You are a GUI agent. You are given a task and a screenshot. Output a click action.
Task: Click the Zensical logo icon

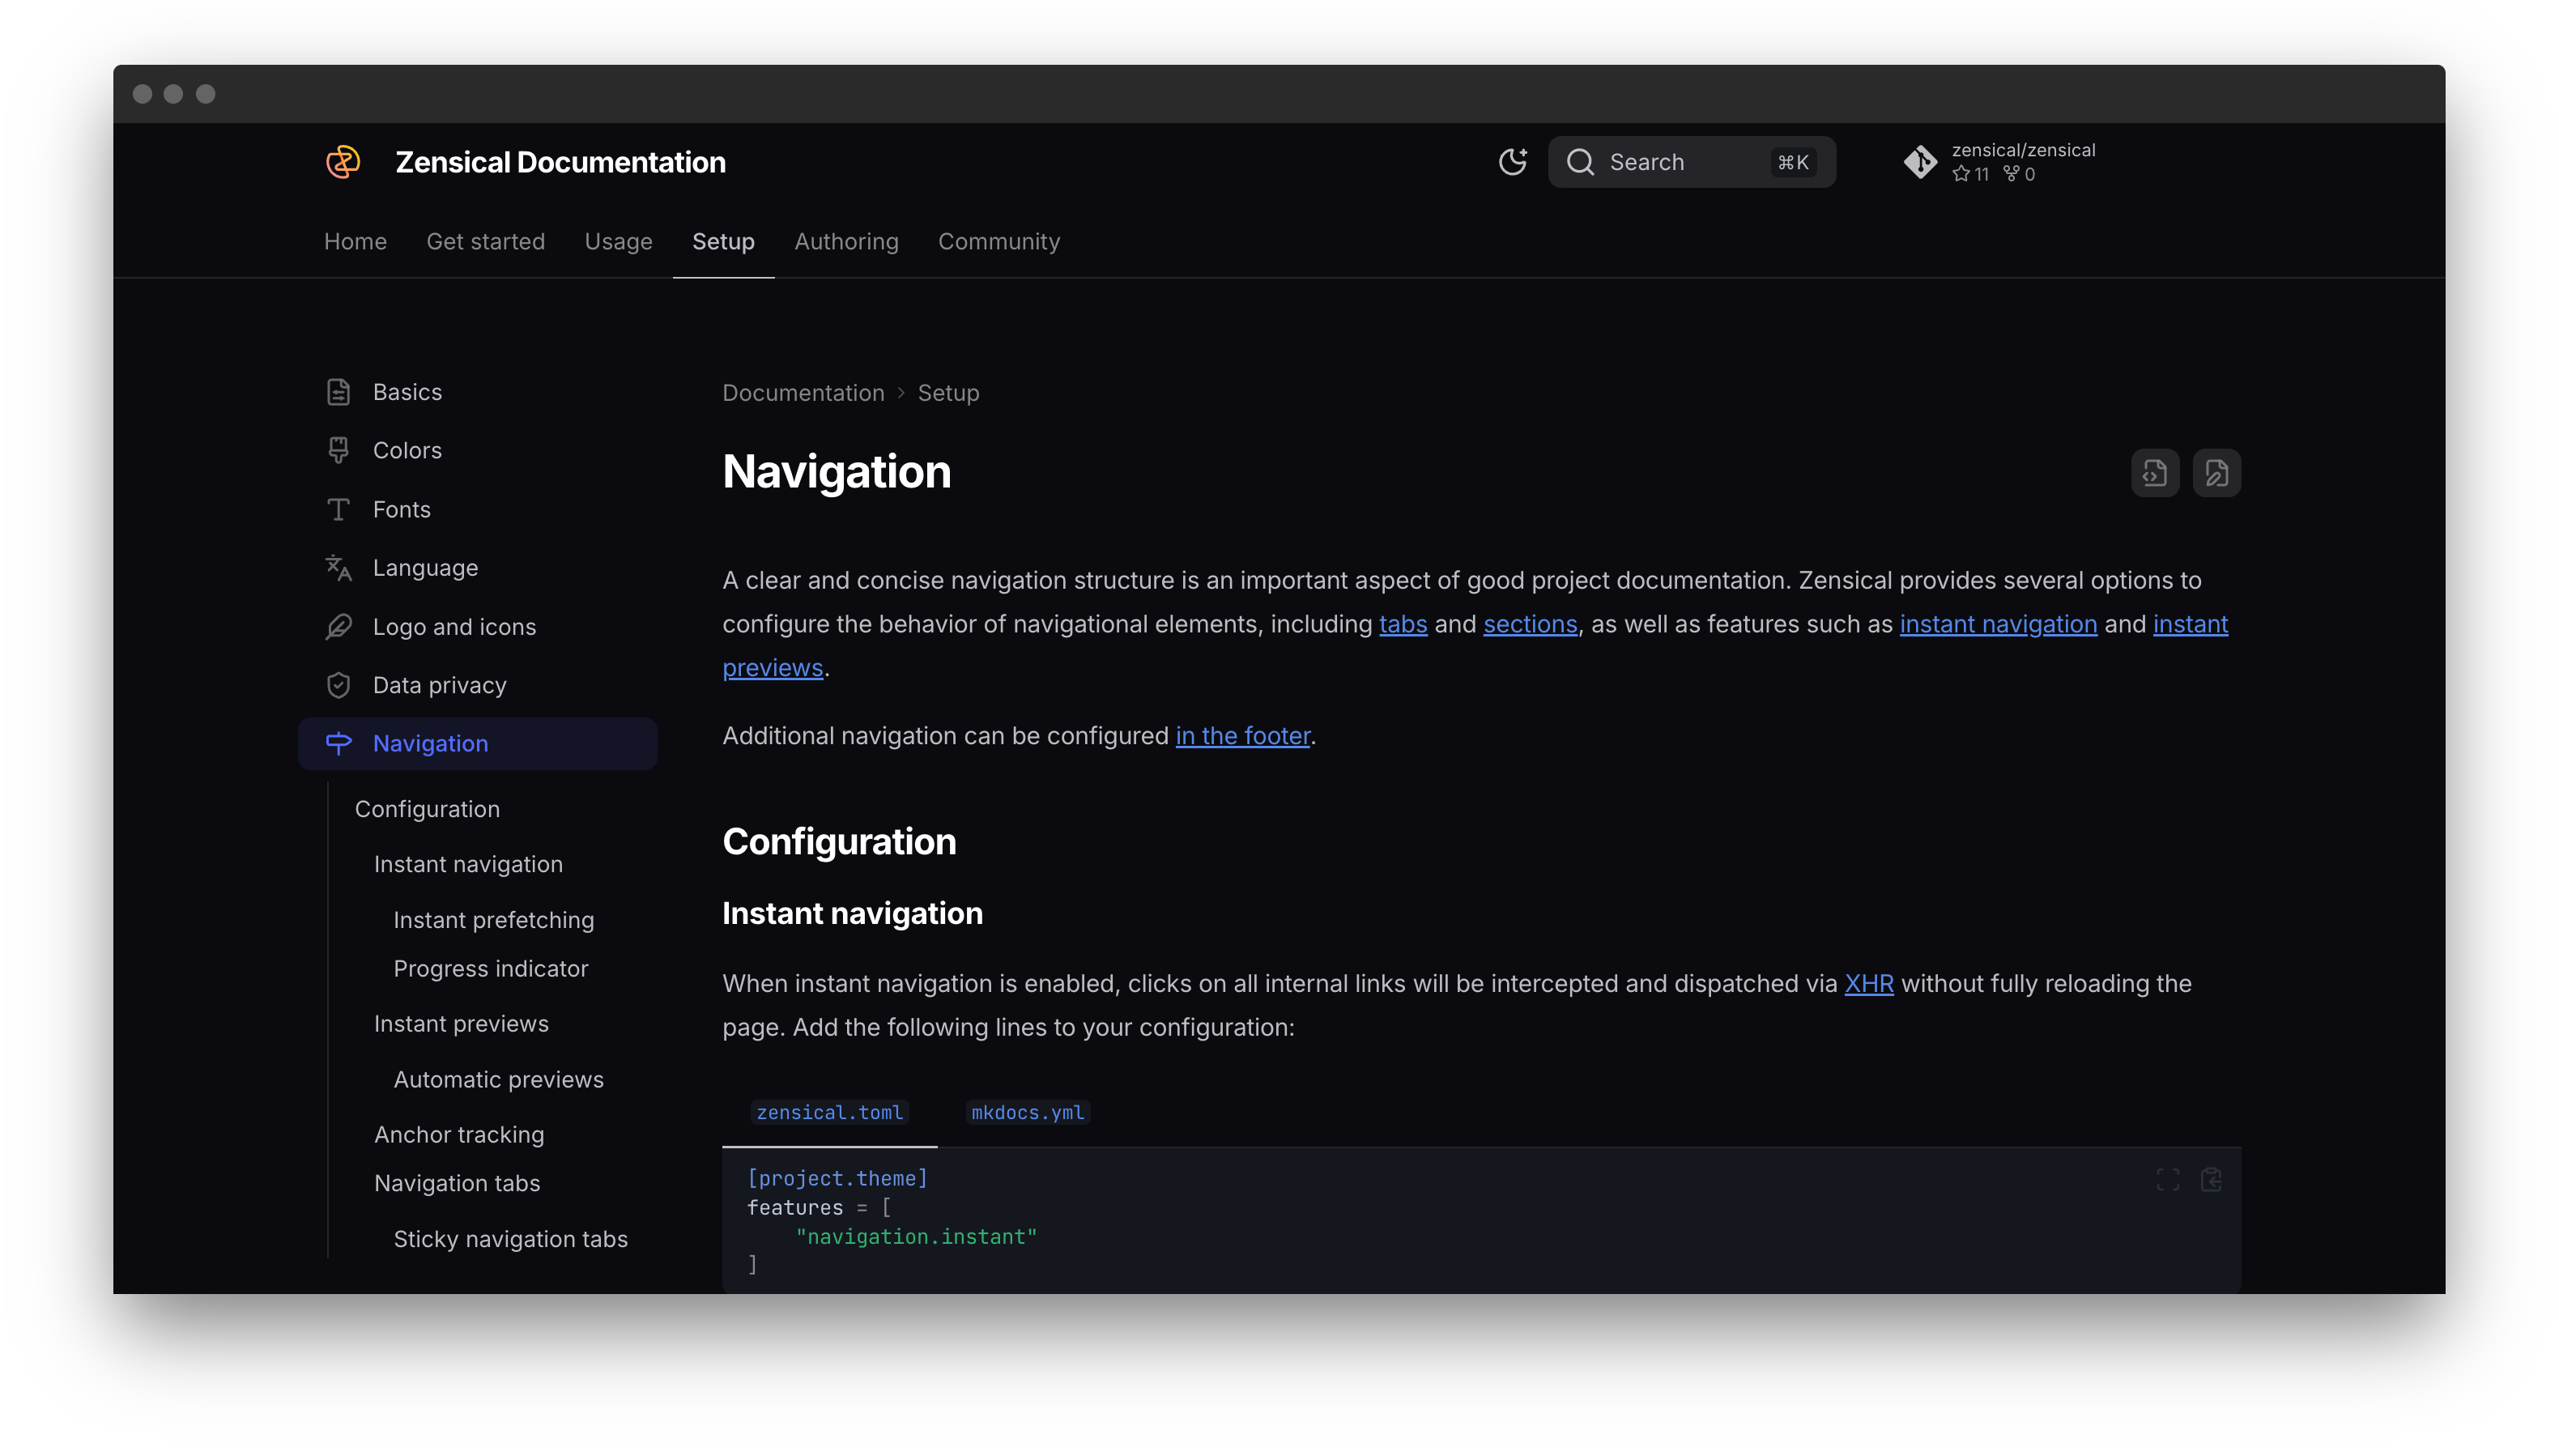coord(343,162)
